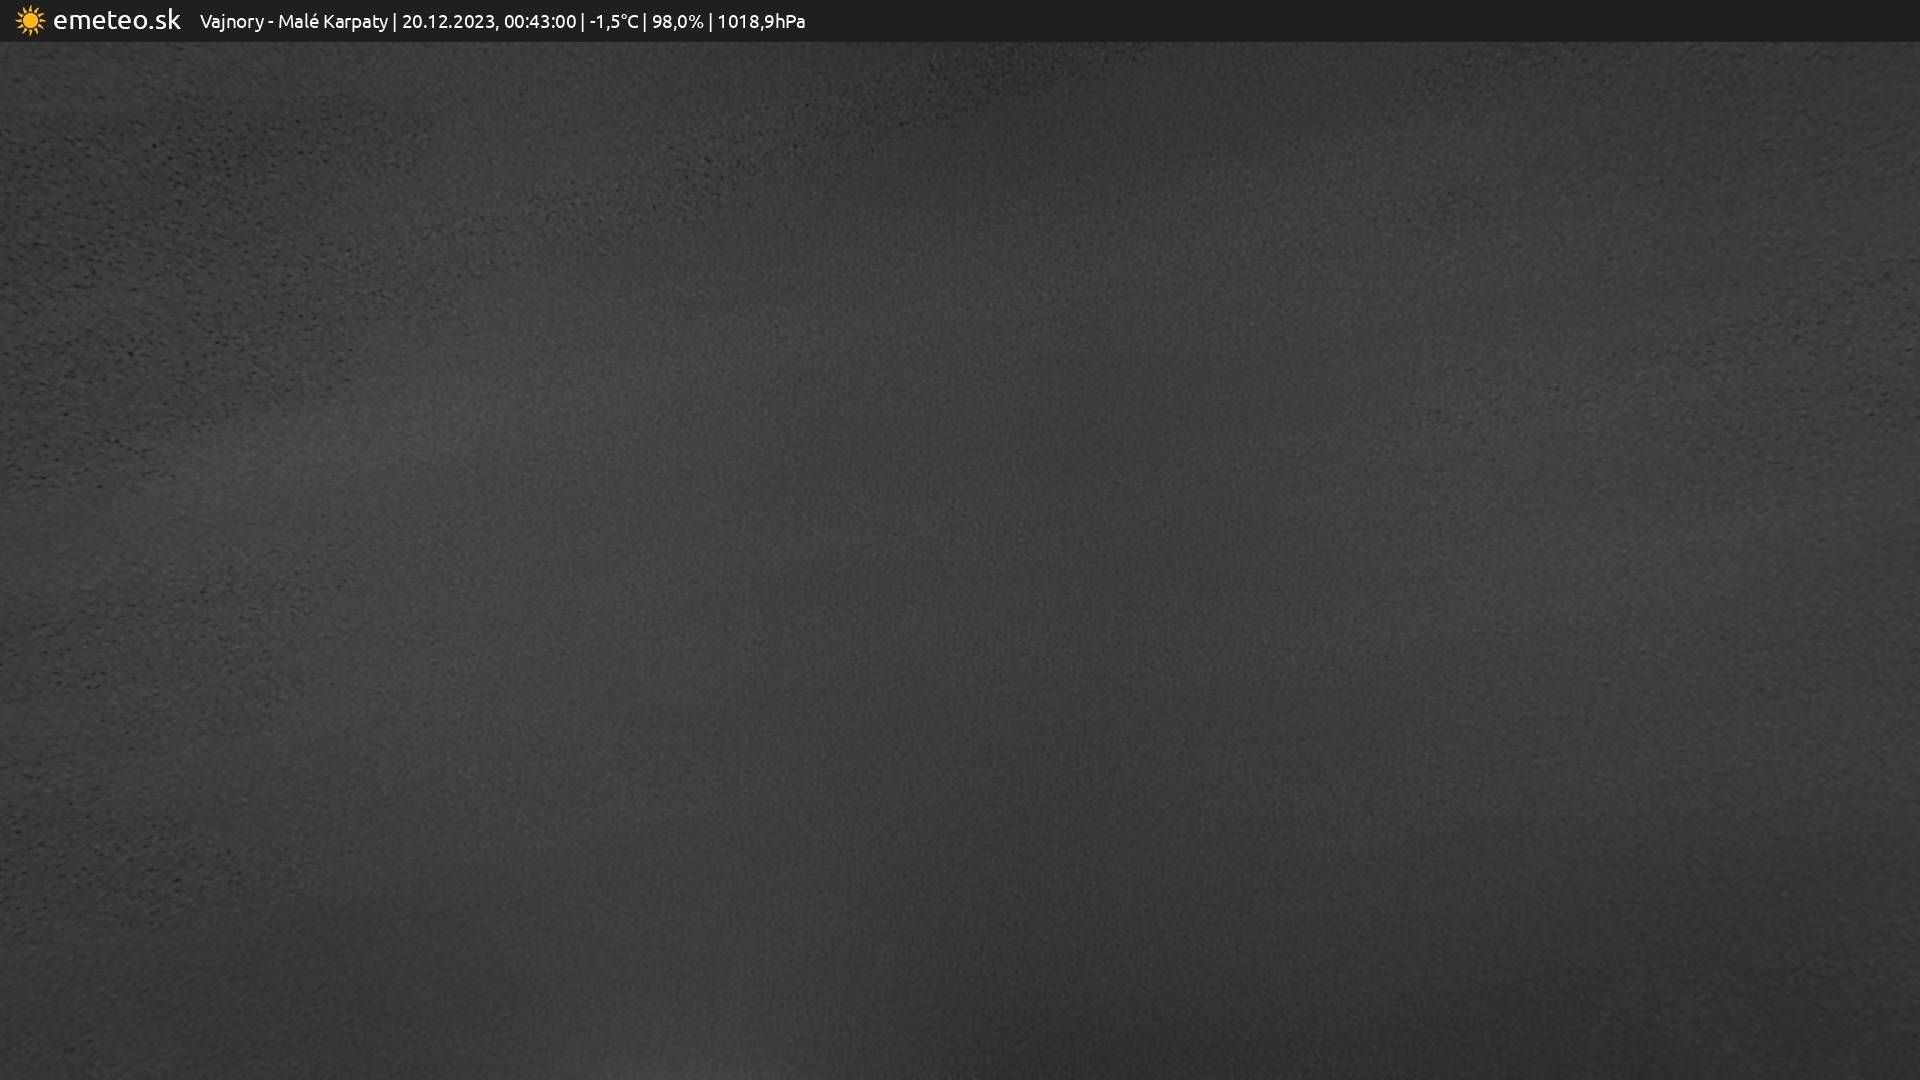Click the separator between humidity and pressure
This screenshot has width=1920, height=1080.
(710, 21)
